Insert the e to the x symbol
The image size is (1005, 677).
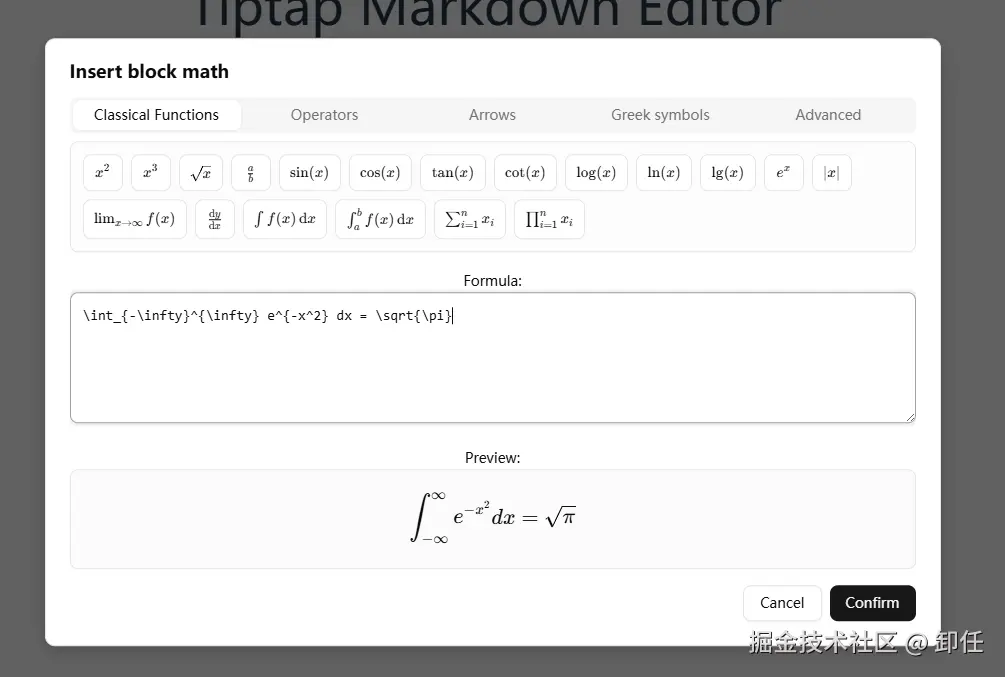783,172
